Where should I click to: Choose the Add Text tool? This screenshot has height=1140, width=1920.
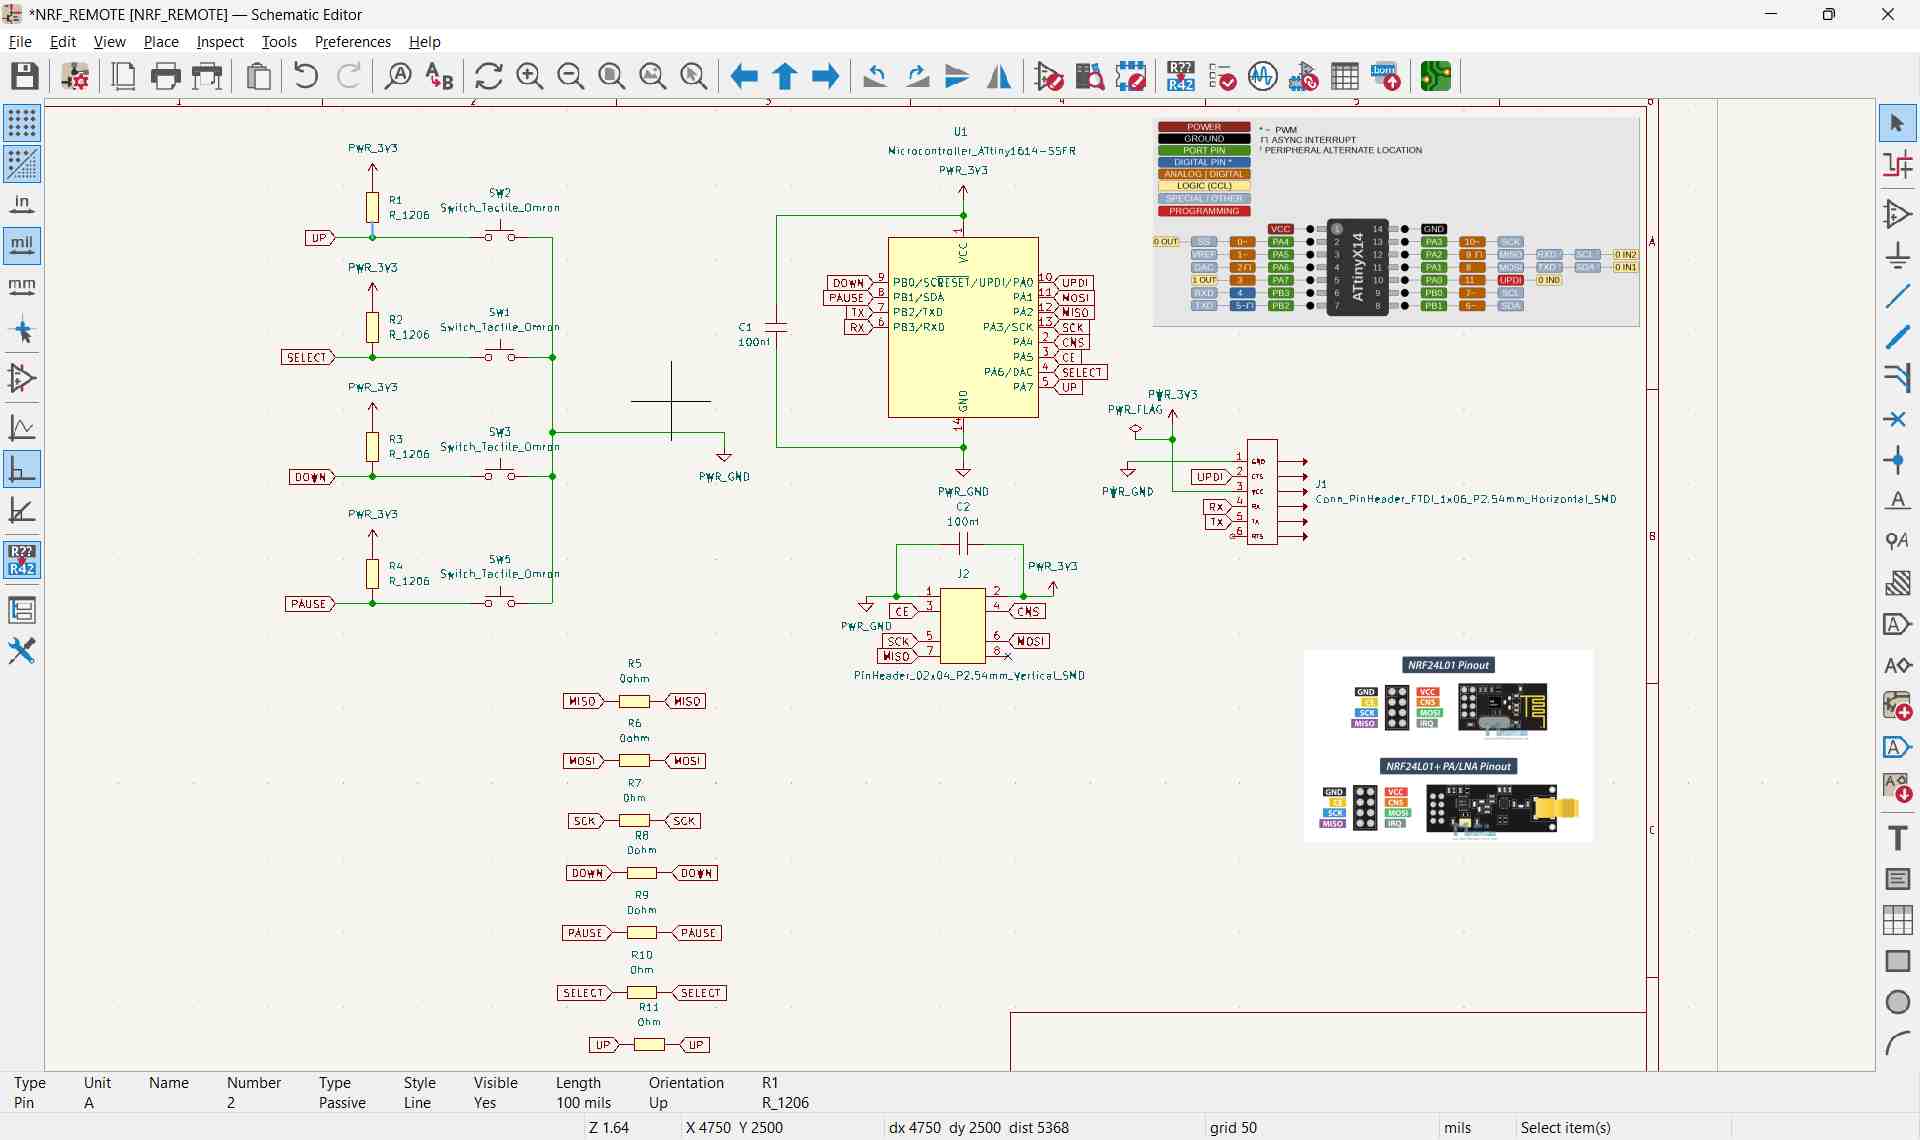[1897, 838]
